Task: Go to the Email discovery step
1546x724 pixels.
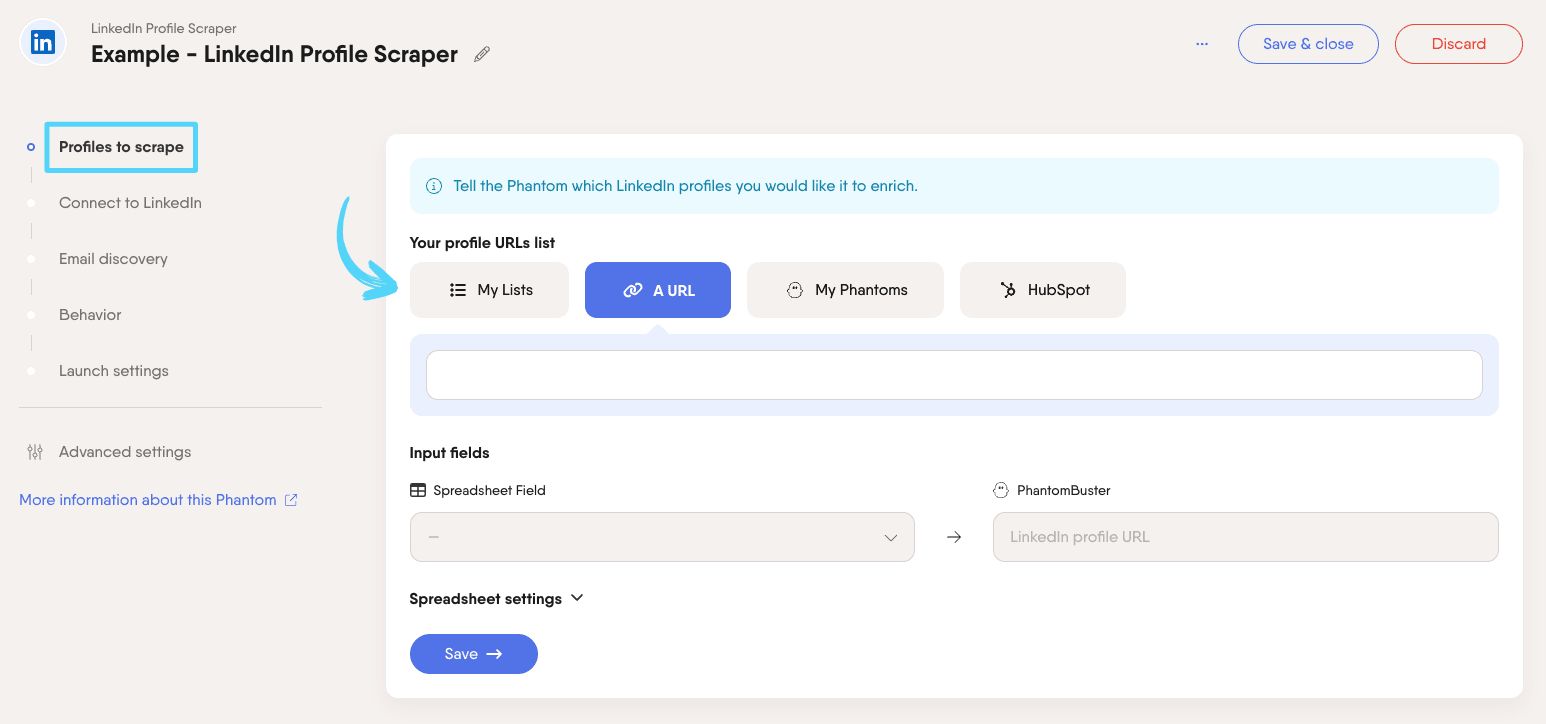Action: pyautogui.click(x=113, y=259)
